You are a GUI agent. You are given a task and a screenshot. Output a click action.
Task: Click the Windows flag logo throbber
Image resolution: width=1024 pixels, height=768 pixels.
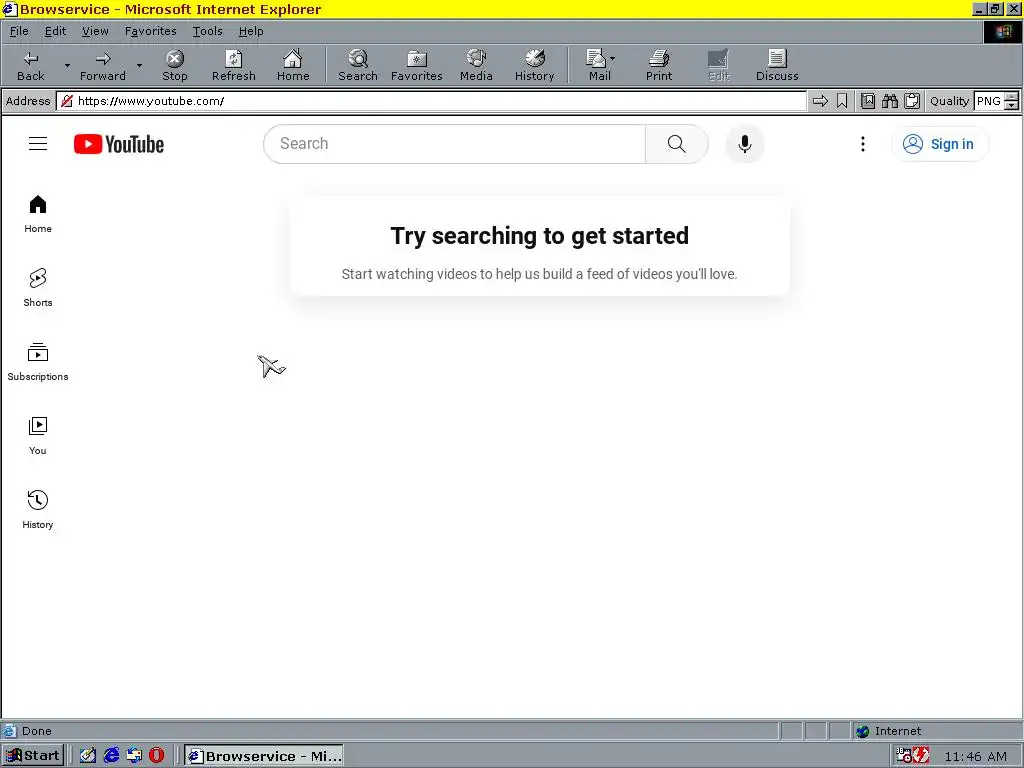tap(1002, 31)
